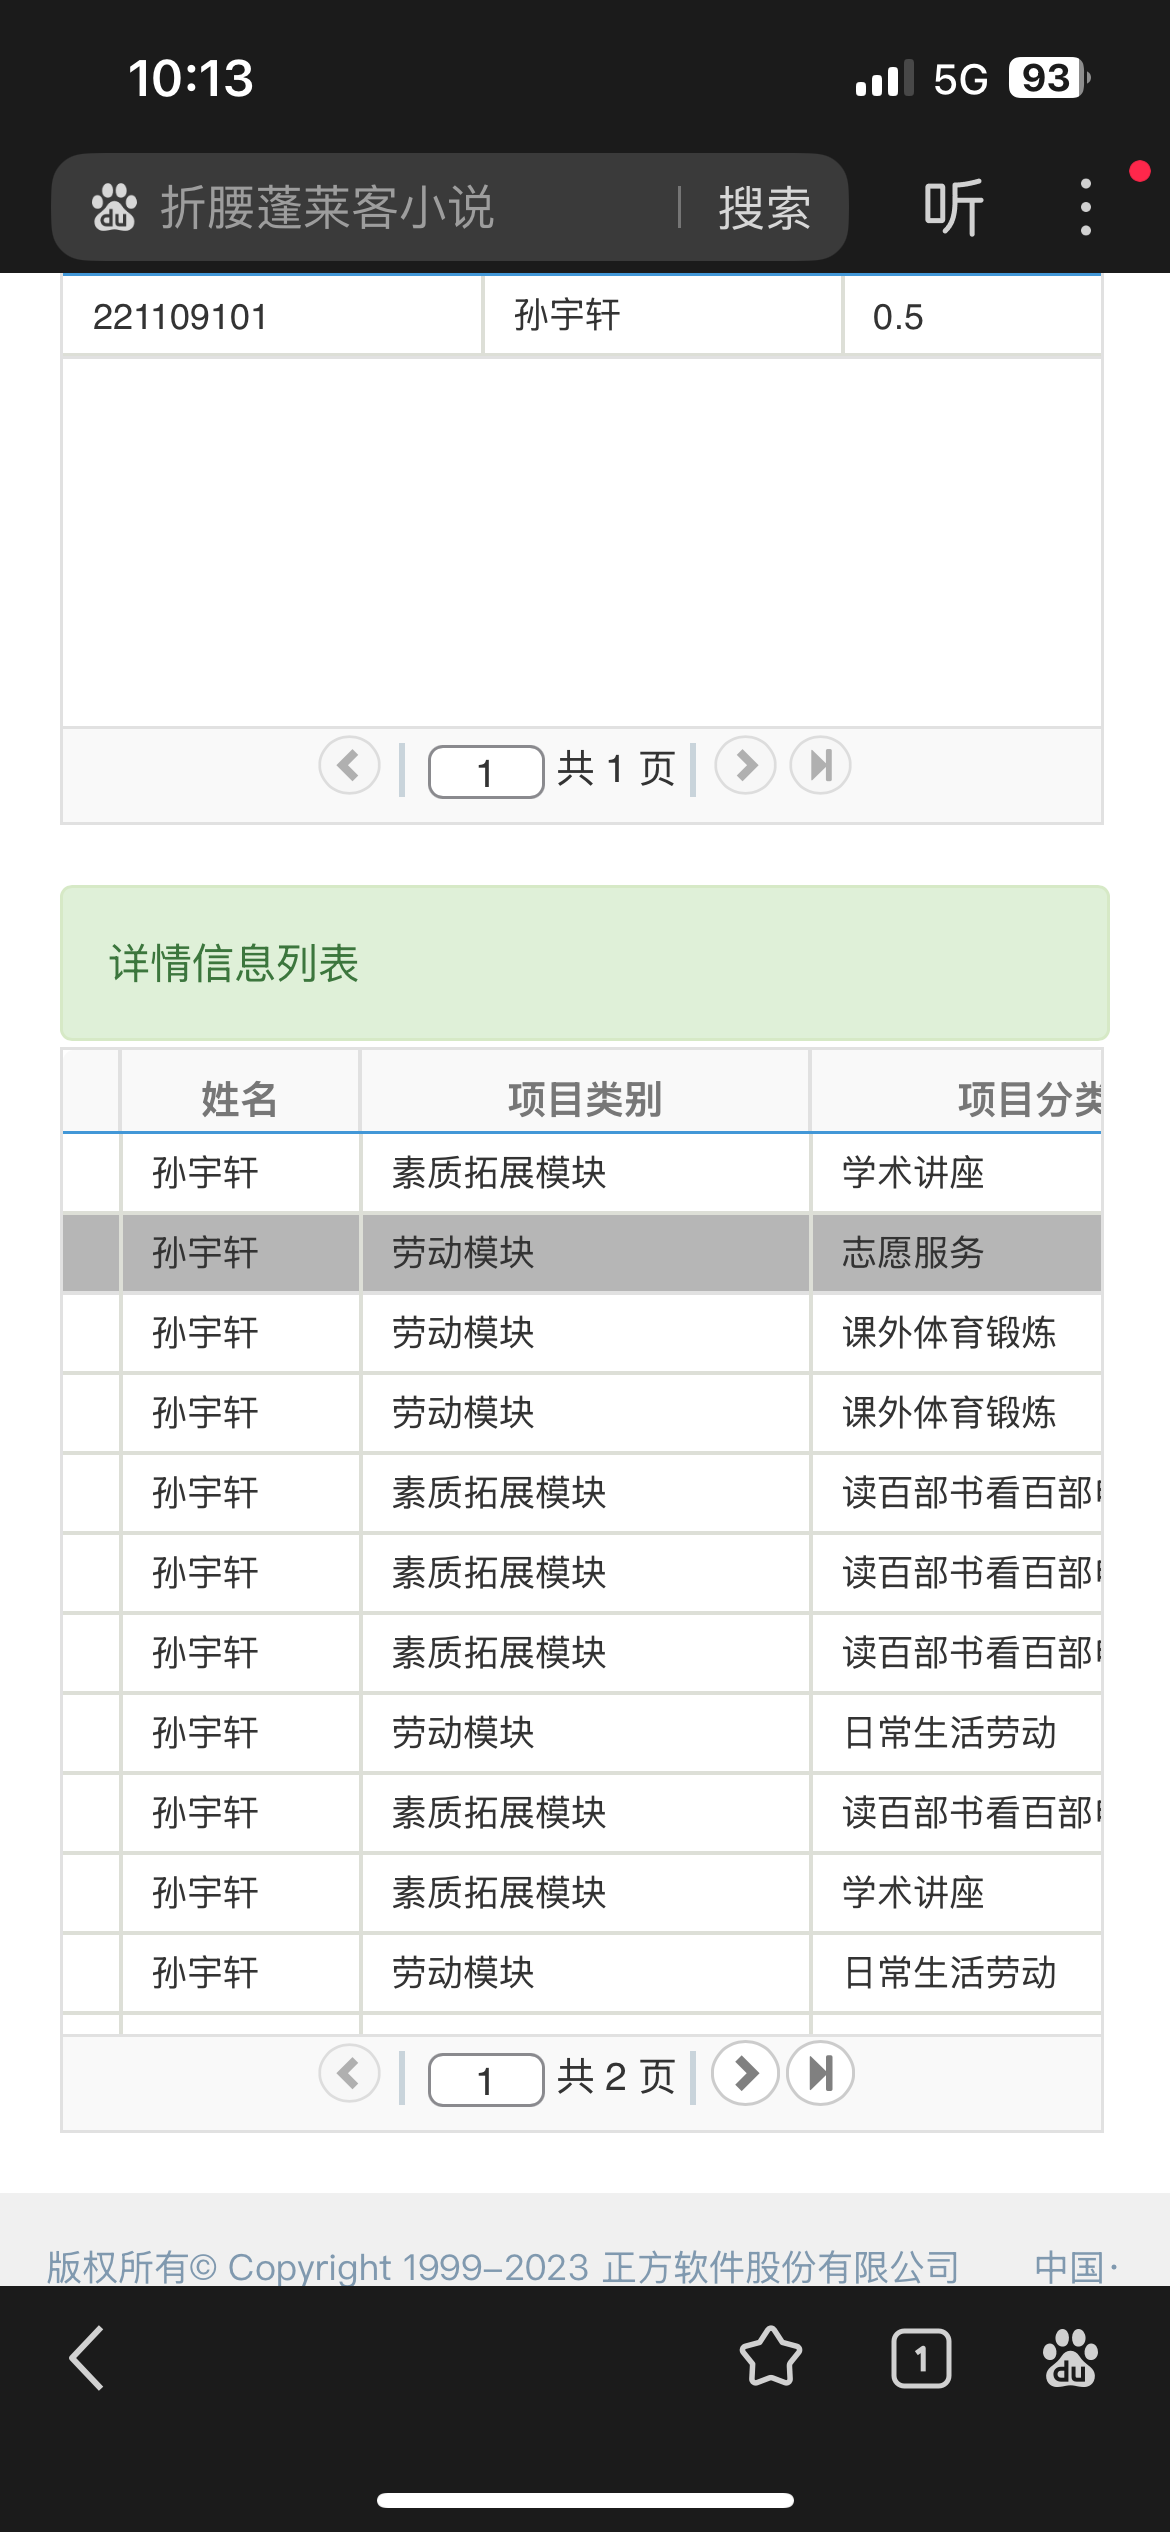Click previous page arrow in upper table
The height and width of the screenshot is (2532, 1170).
pyautogui.click(x=349, y=766)
